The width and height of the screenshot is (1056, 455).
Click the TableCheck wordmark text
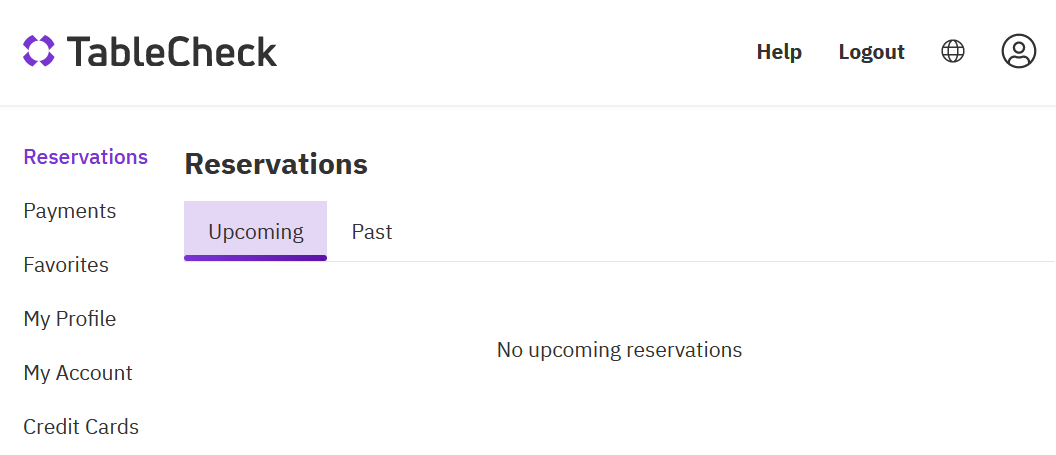[x=172, y=51]
